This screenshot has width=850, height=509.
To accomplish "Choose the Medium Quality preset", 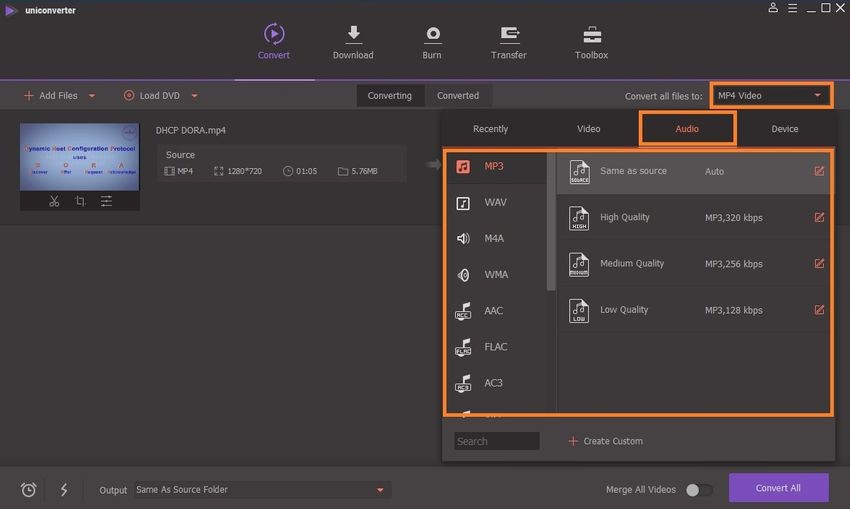I will pyautogui.click(x=693, y=263).
